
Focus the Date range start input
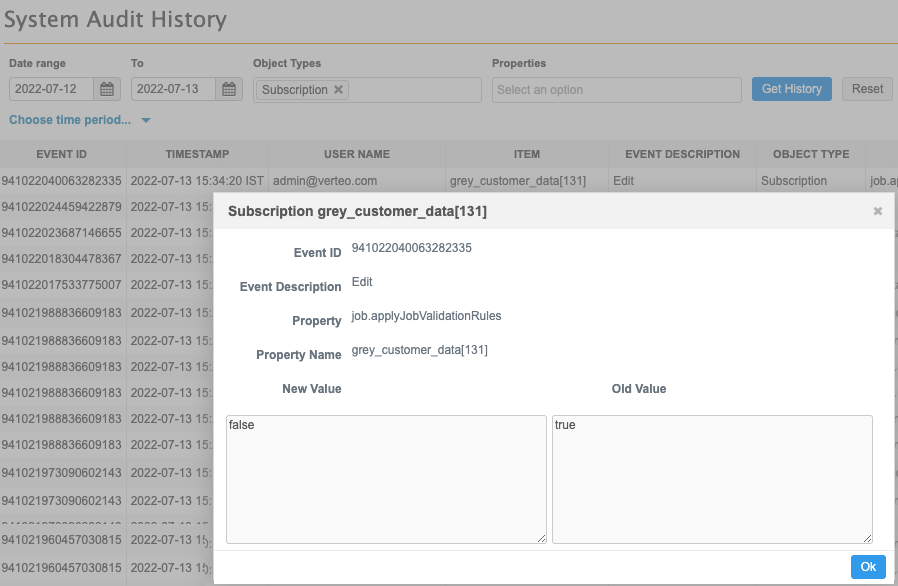pyautogui.click(x=52, y=90)
